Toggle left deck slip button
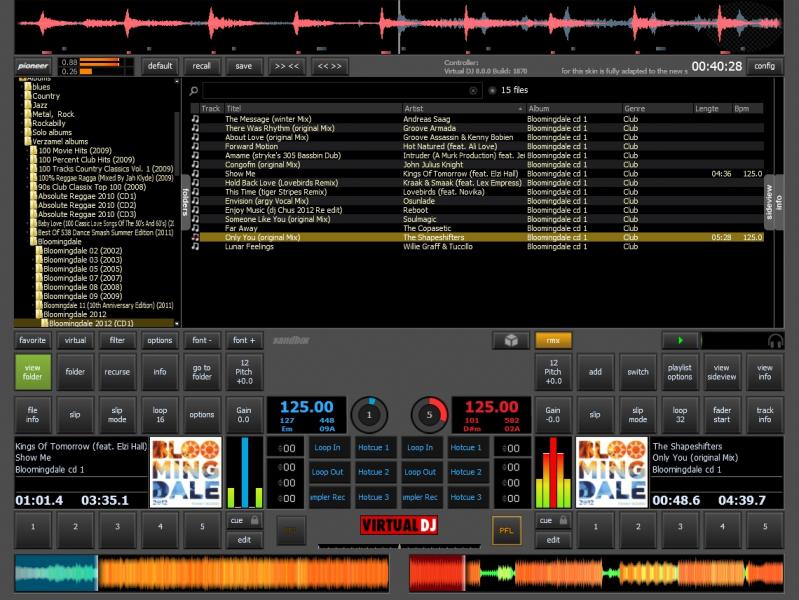 [x=75, y=415]
